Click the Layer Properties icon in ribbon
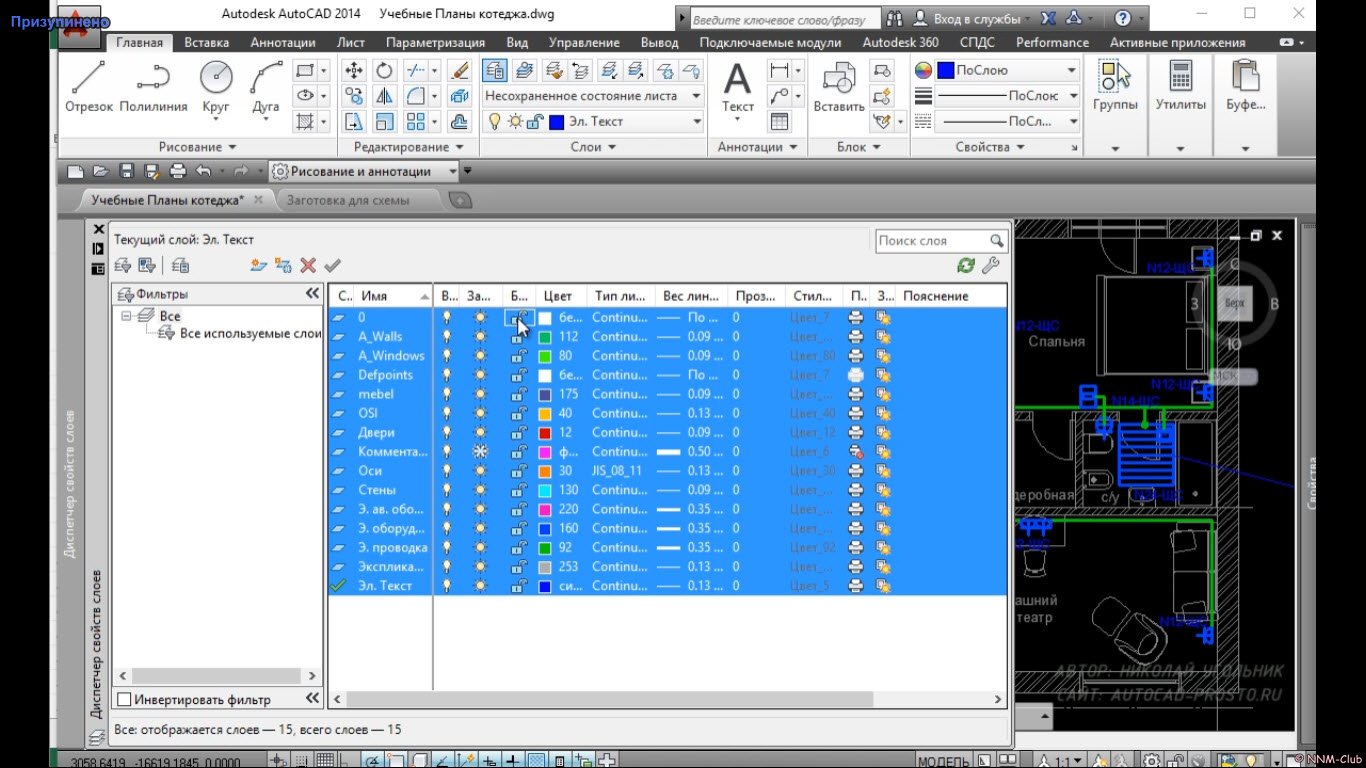 pos(494,70)
